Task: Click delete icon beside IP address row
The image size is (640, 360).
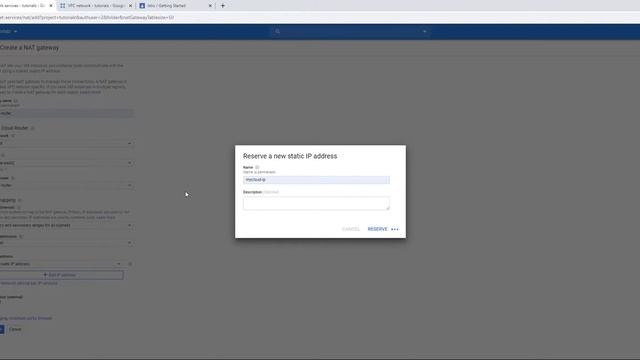Action: click(130, 264)
